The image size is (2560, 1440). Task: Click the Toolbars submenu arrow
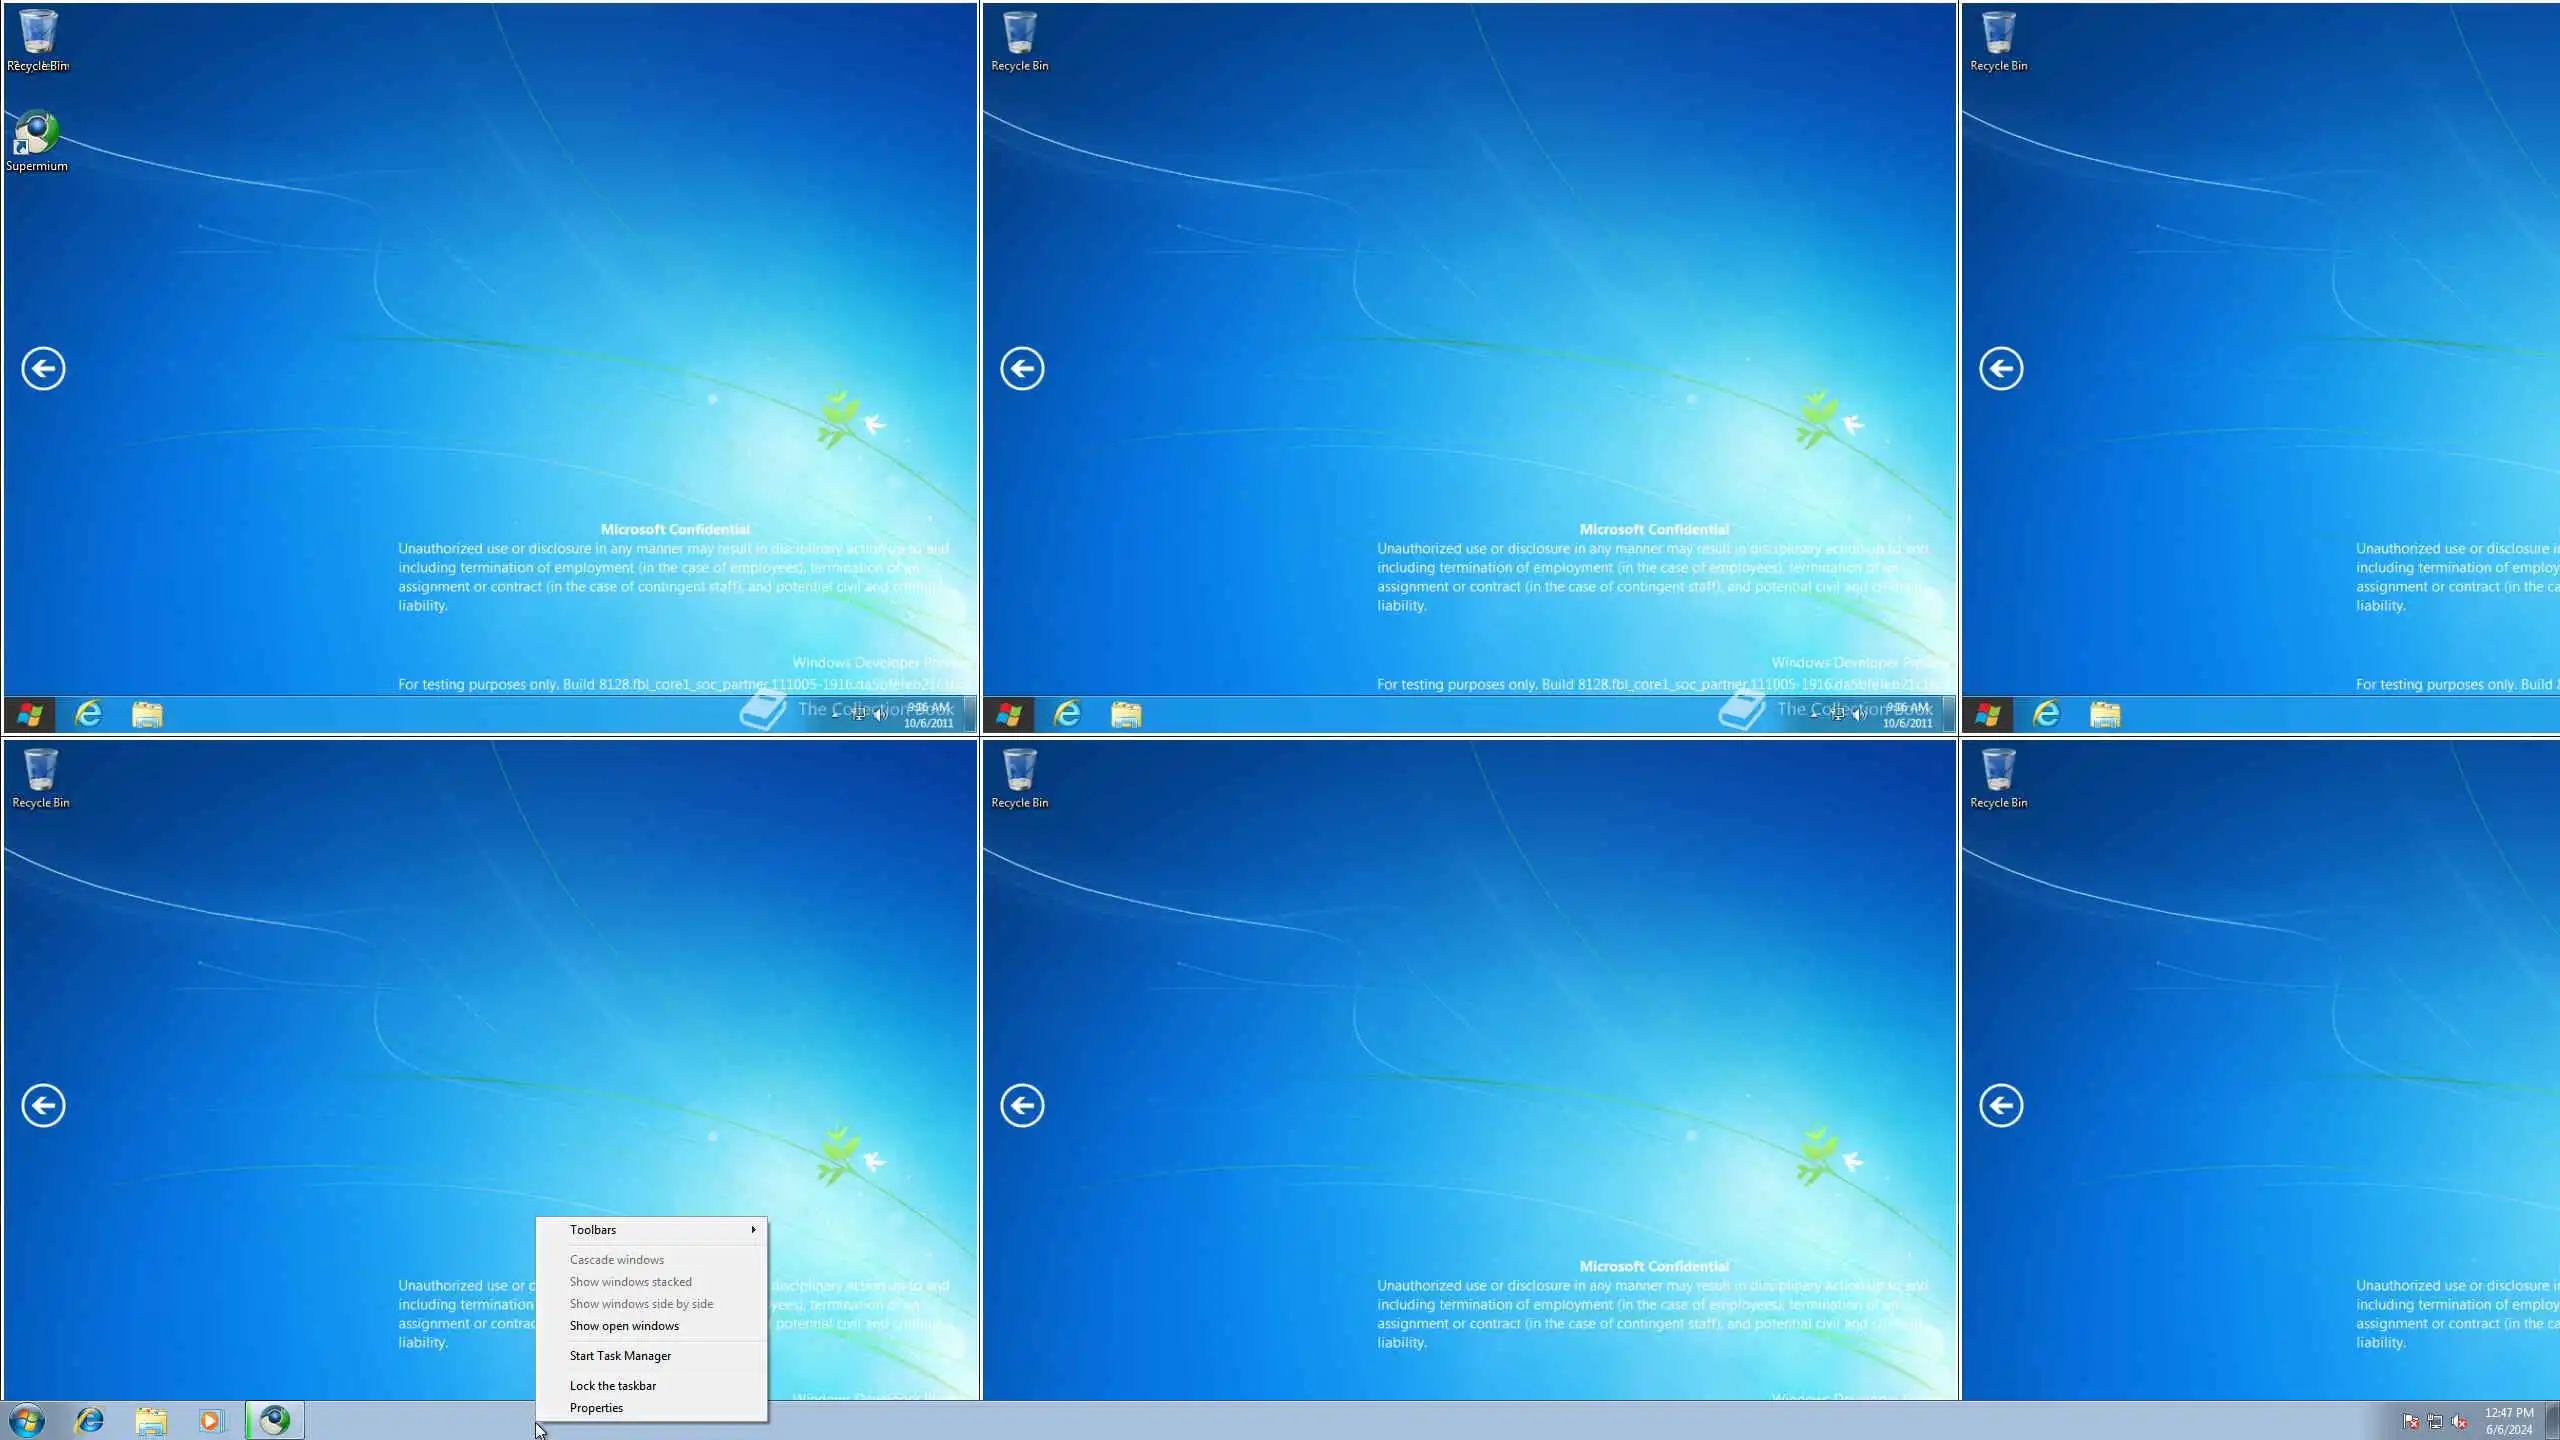point(753,1229)
